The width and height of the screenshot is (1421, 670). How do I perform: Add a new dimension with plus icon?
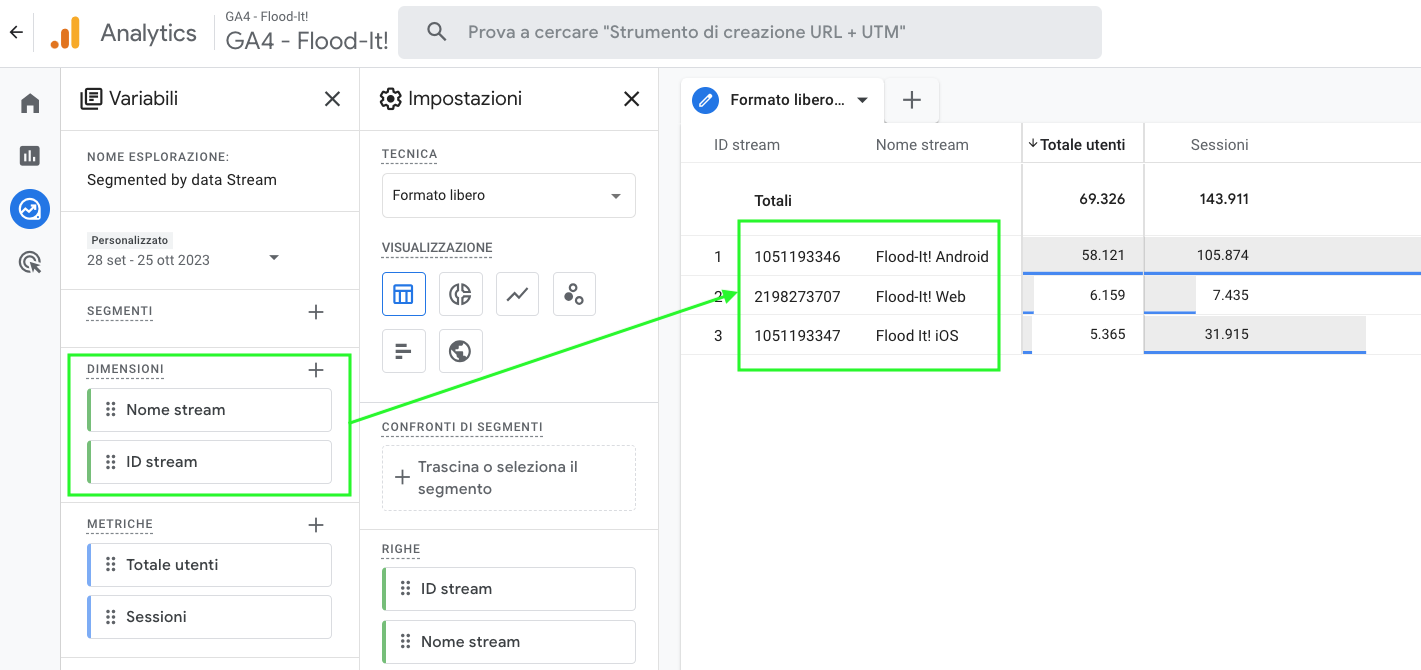click(x=316, y=370)
